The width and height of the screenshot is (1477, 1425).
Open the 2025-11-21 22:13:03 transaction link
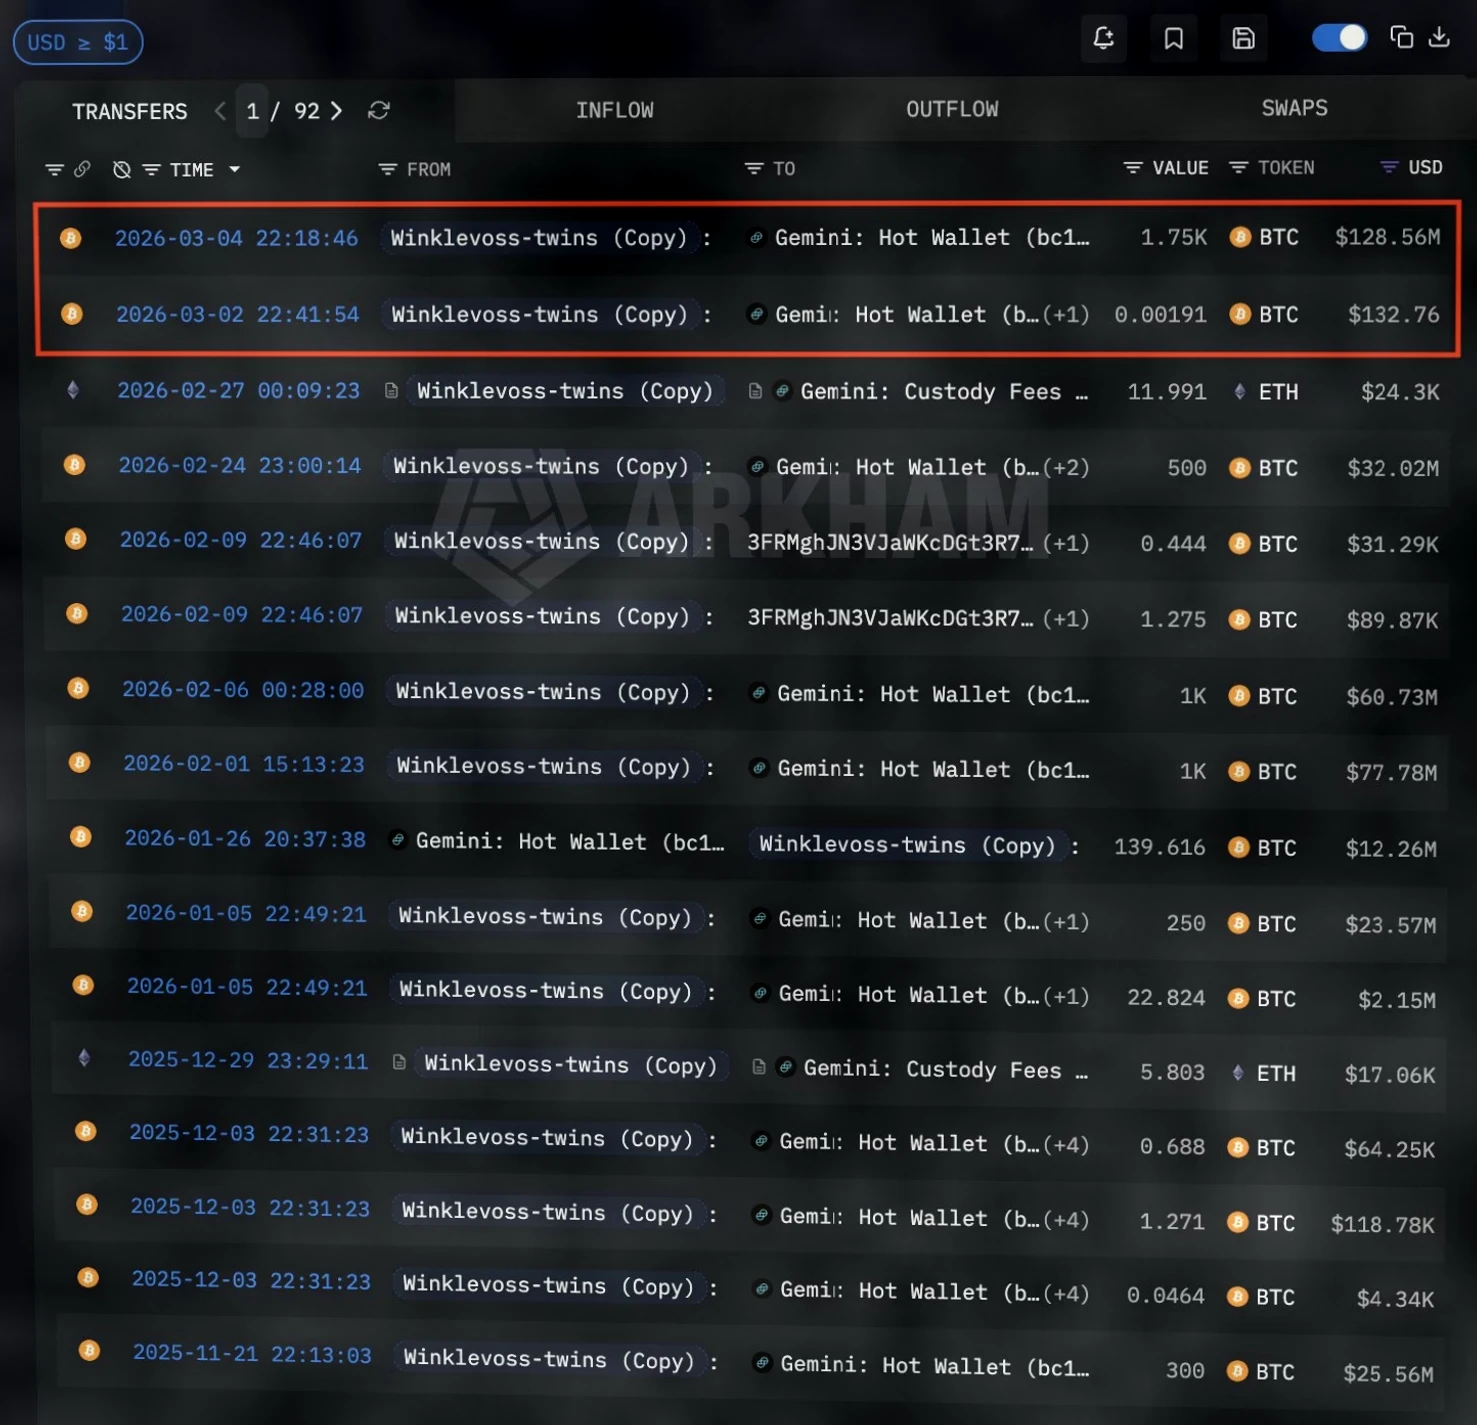[x=252, y=1354]
